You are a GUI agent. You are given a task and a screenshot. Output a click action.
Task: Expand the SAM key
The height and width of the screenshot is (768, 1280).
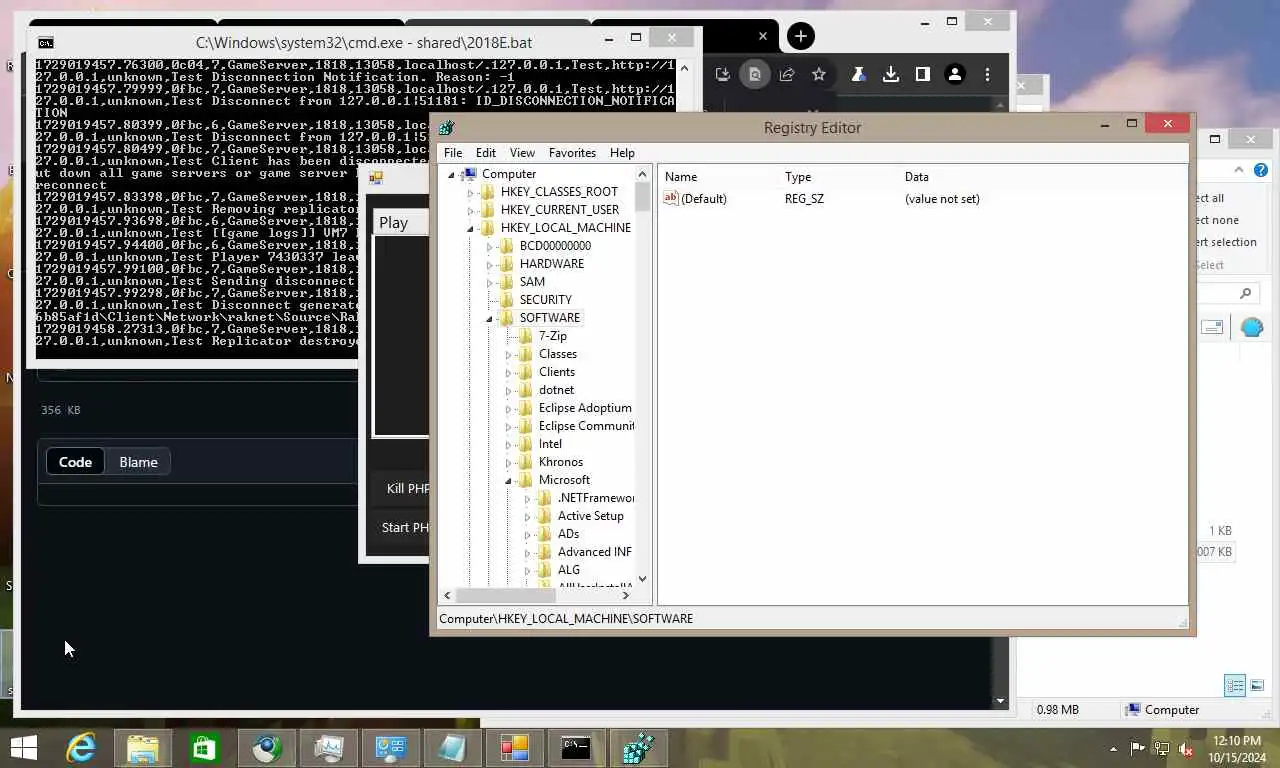point(489,282)
